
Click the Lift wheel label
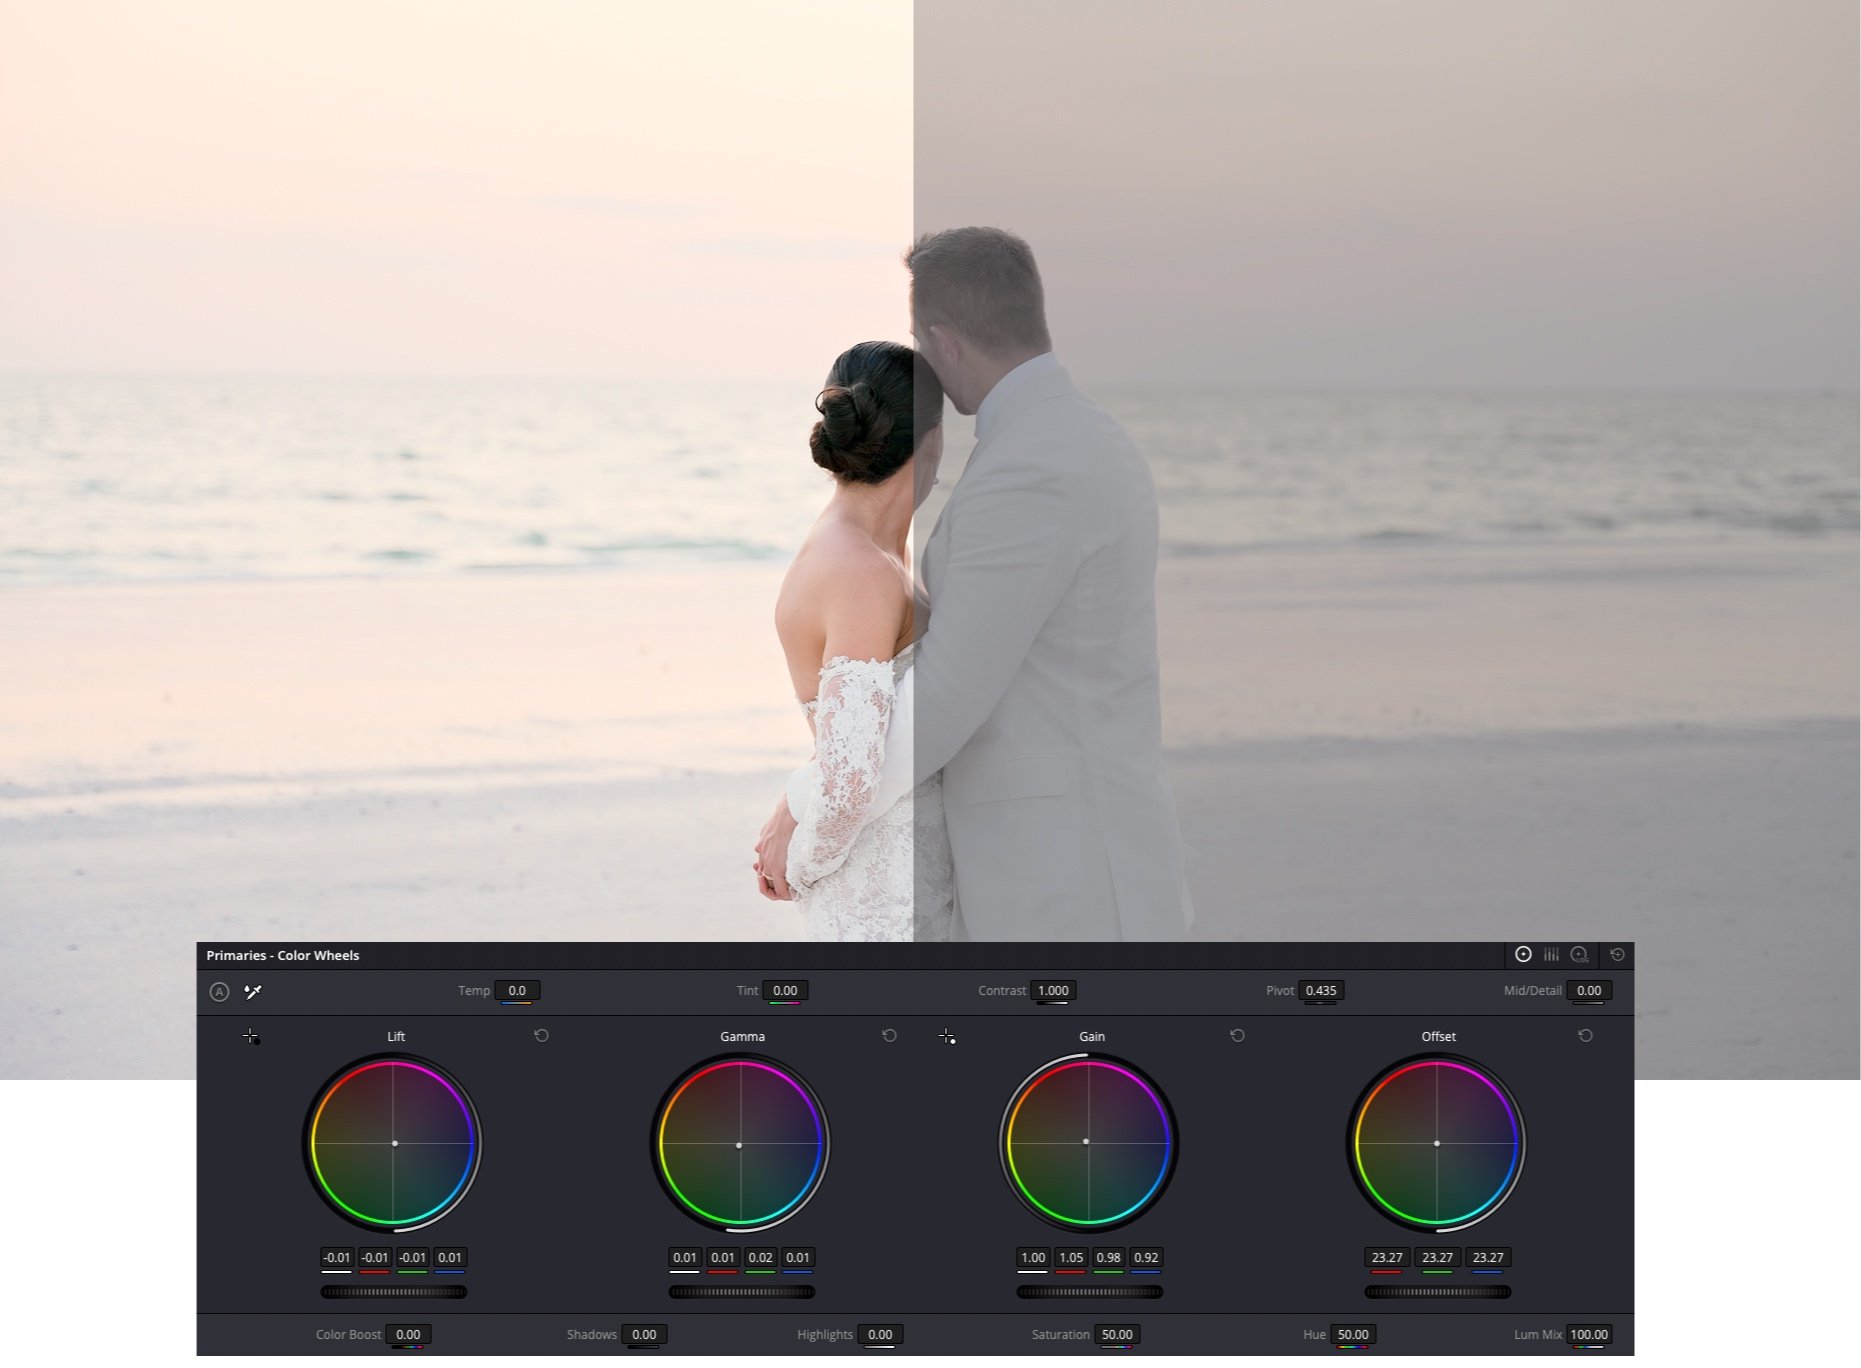click(x=396, y=1037)
